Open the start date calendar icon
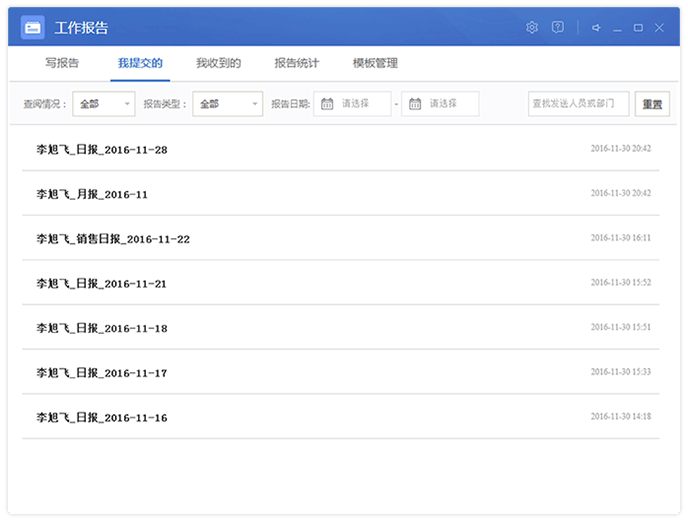 coord(327,104)
